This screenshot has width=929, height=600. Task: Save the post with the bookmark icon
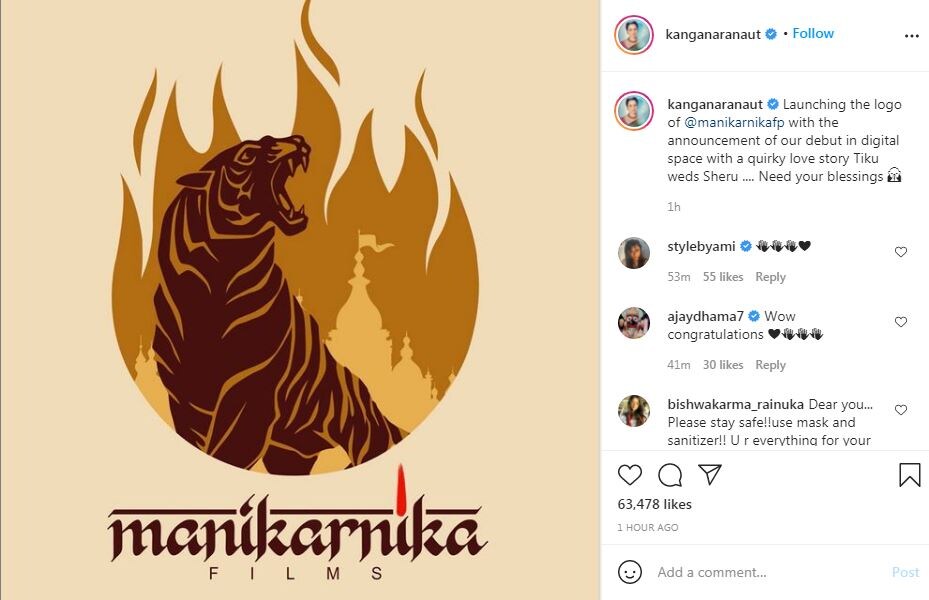pos(909,475)
